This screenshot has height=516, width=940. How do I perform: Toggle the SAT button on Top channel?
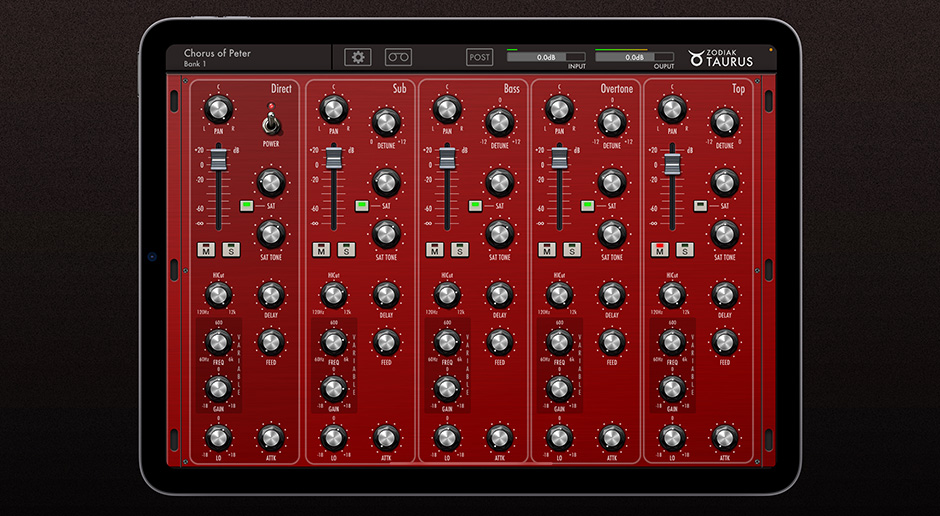(x=700, y=206)
